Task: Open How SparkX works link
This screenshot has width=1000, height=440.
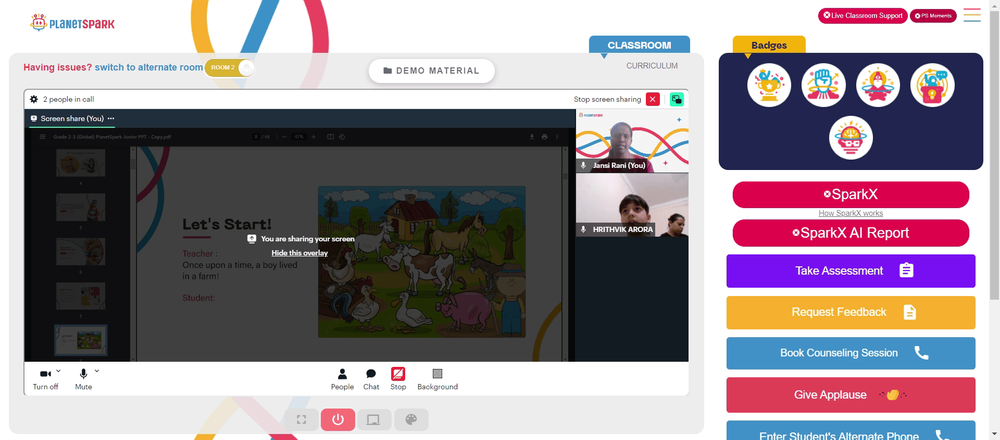Action: (851, 213)
